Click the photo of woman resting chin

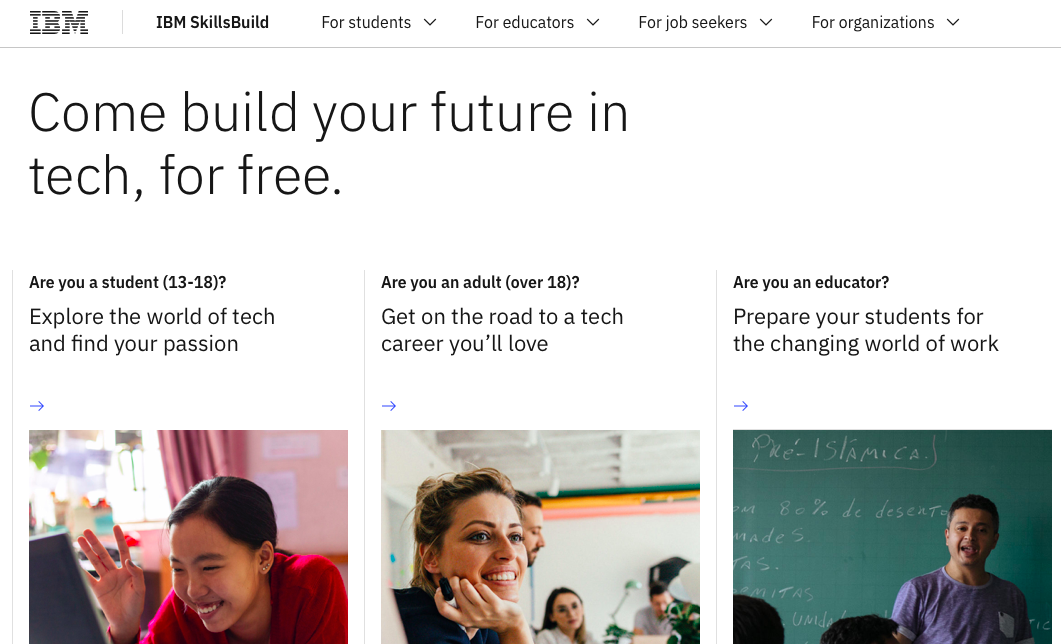[540, 537]
